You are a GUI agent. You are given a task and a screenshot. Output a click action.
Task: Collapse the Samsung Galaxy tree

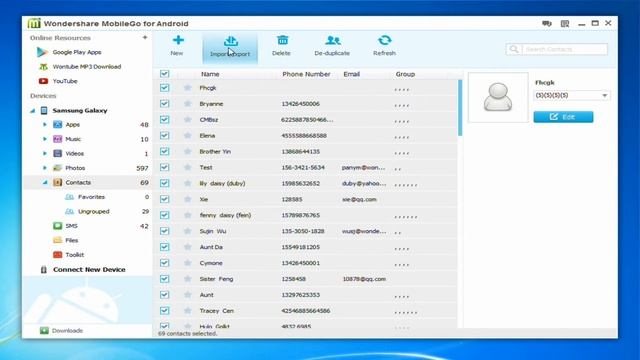(33, 111)
